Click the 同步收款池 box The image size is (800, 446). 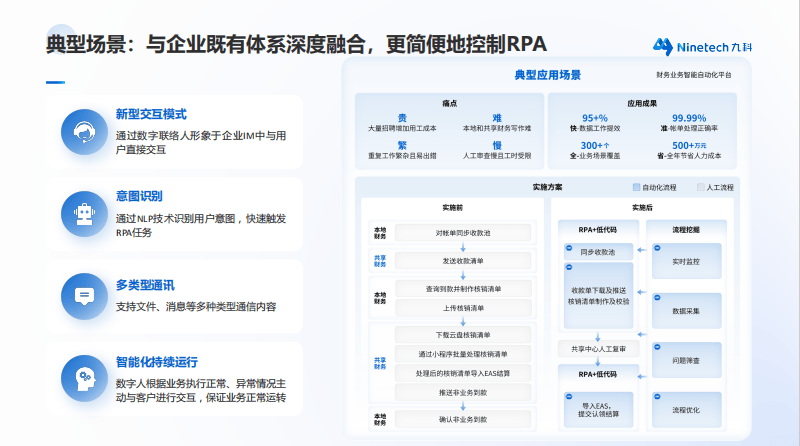pyautogui.click(x=598, y=252)
